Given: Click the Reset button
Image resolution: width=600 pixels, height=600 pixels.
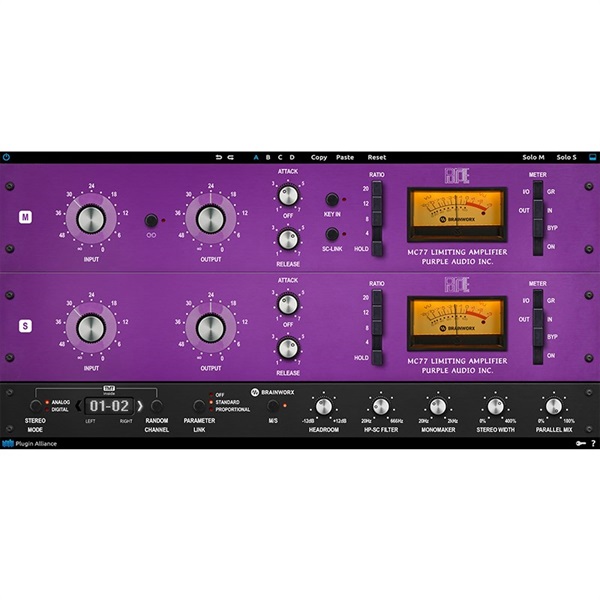Looking at the screenshot, I should (x=377, y=157).
